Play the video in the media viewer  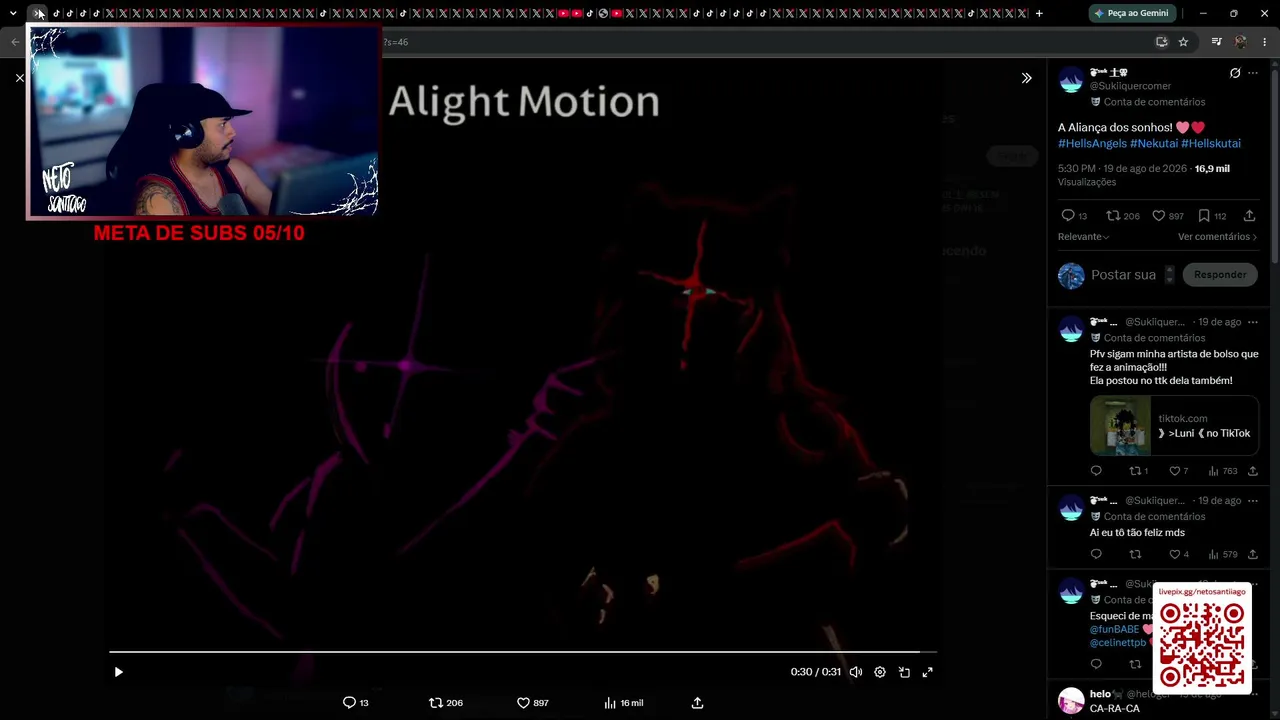[x=118, y=672]
